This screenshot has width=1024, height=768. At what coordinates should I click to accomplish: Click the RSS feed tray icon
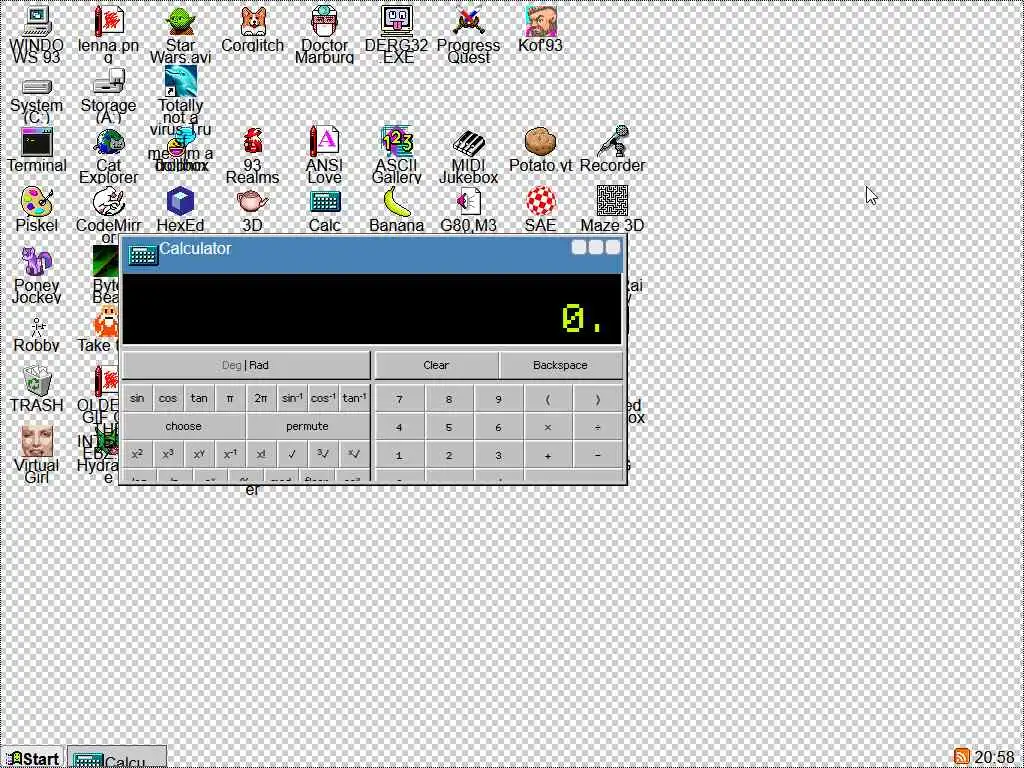click(x=961, y=756)
